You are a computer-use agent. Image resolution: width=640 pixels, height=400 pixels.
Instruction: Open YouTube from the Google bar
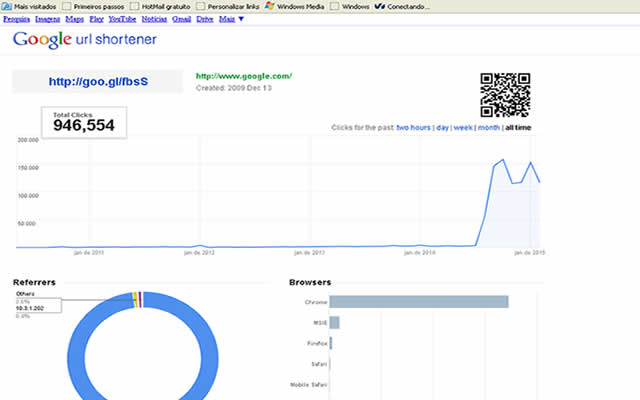(x=122, y=18)
